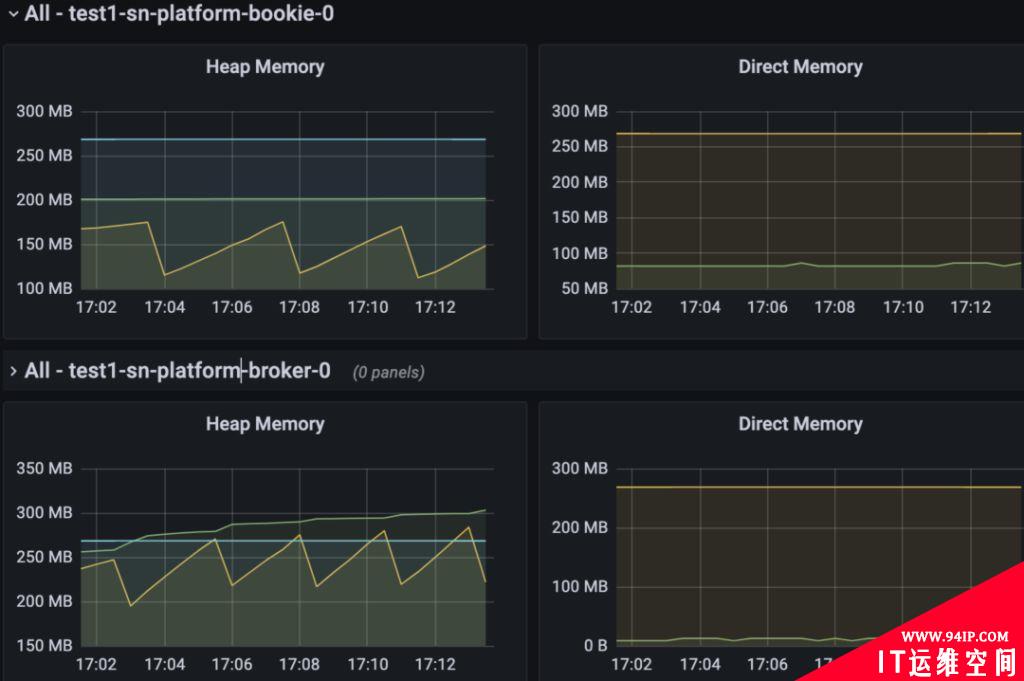1024x681 pixels.
Task: Click 0 B axis label in broker Direct Memory
Action: 596,646
